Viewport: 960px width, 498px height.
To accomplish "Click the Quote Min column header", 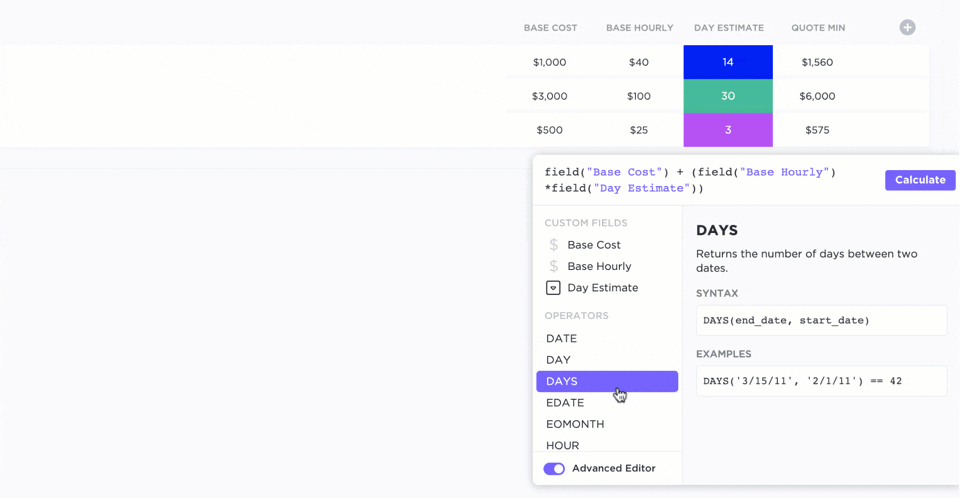I will point(818,28).
